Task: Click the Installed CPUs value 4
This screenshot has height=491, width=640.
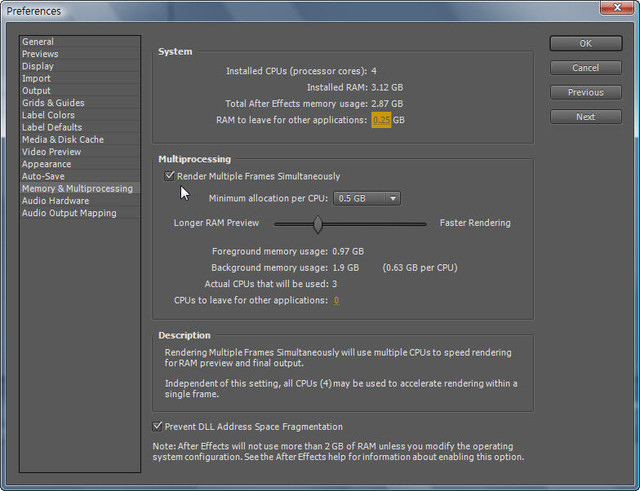Action: (374, 71)
